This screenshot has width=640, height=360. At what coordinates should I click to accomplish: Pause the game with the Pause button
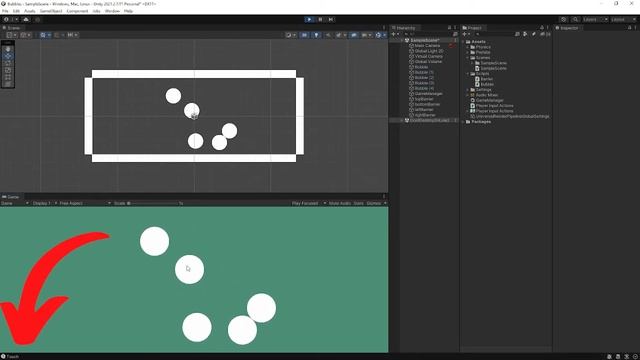coord(320,20)
